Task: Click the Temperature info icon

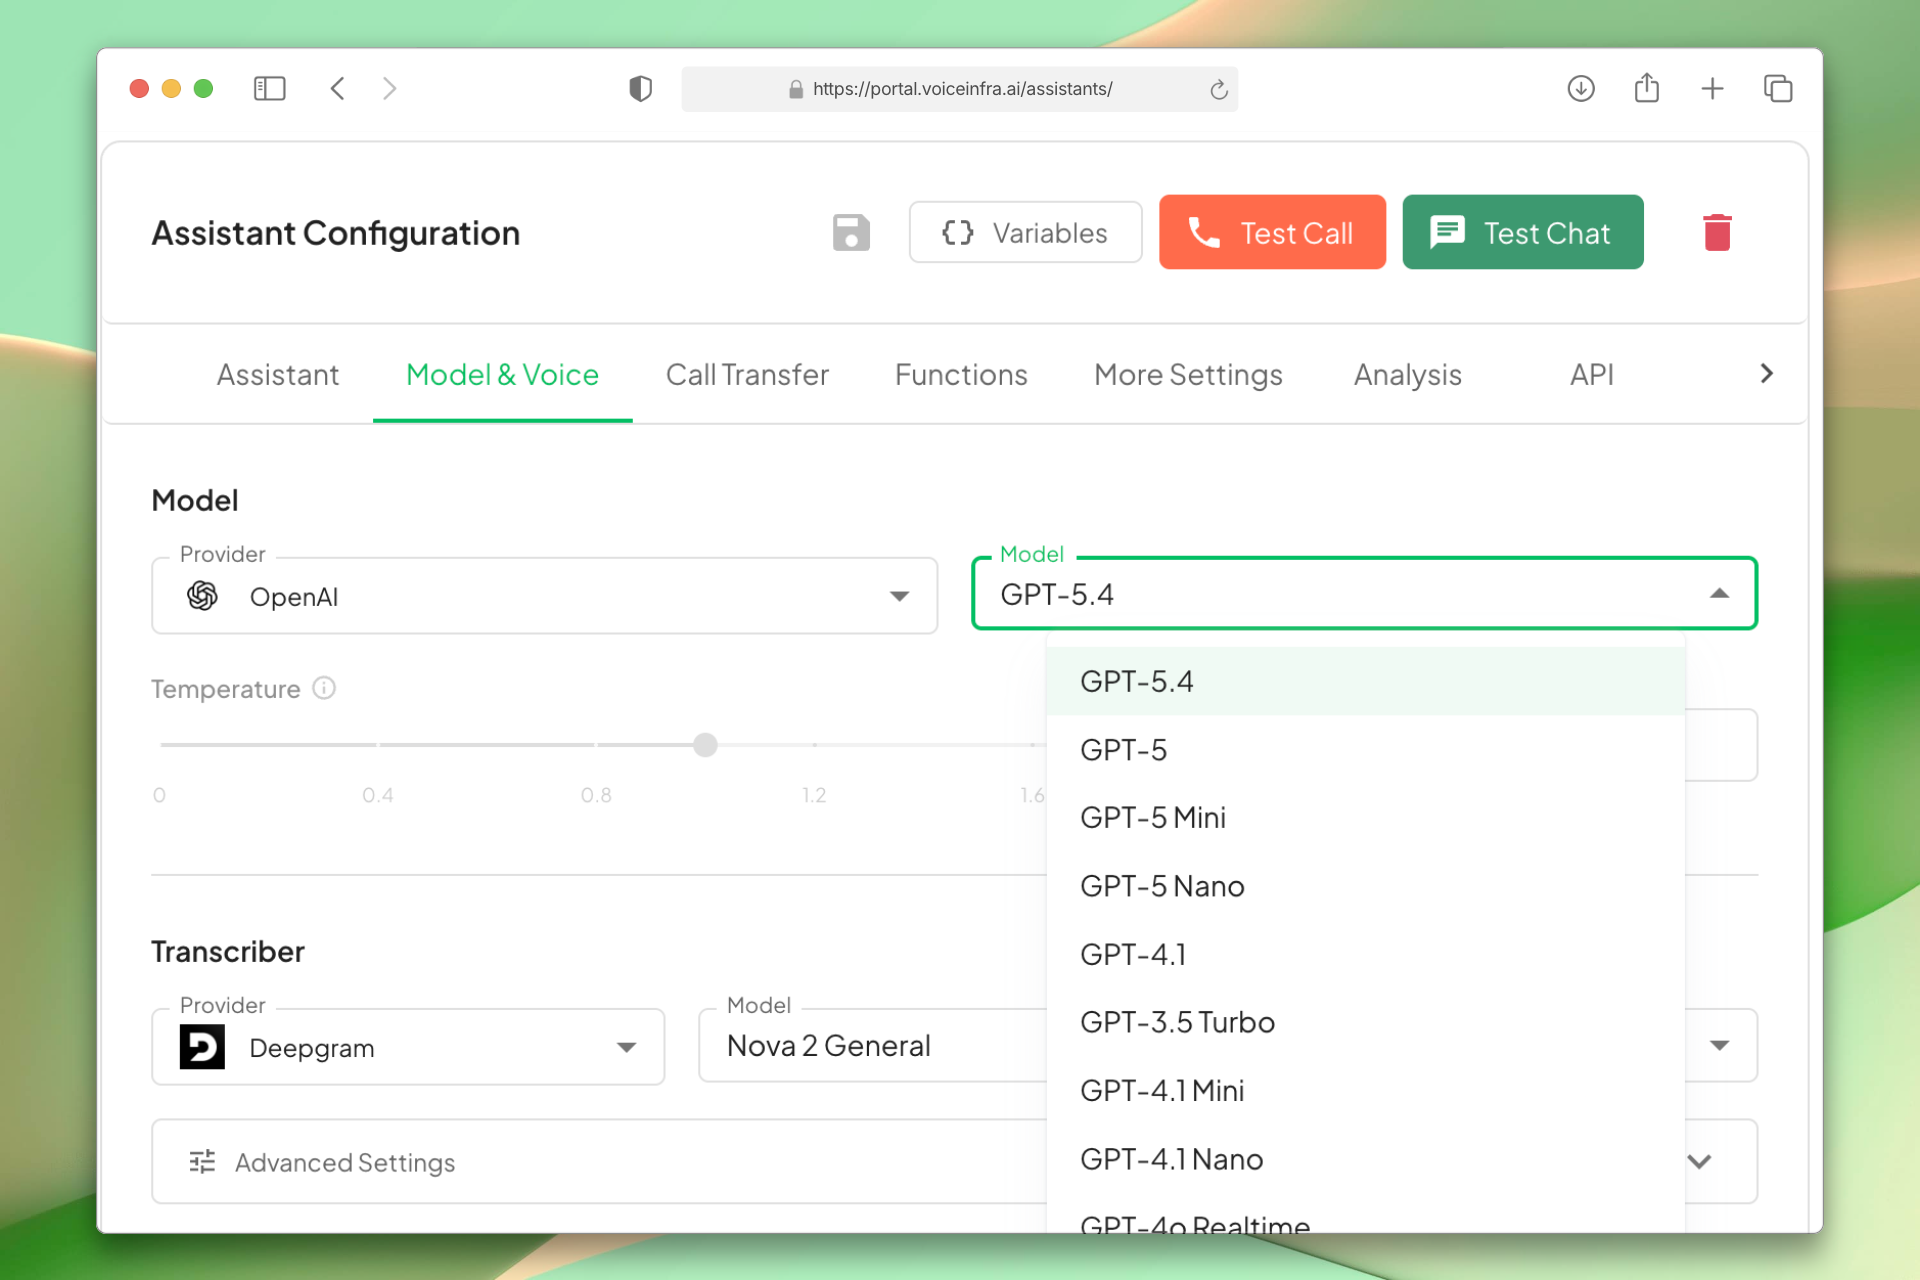Action: point(324,688)
